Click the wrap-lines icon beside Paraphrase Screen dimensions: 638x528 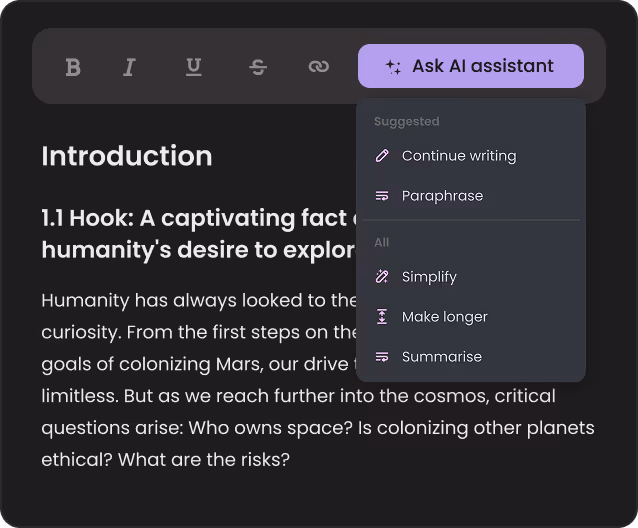coord(382,196)
